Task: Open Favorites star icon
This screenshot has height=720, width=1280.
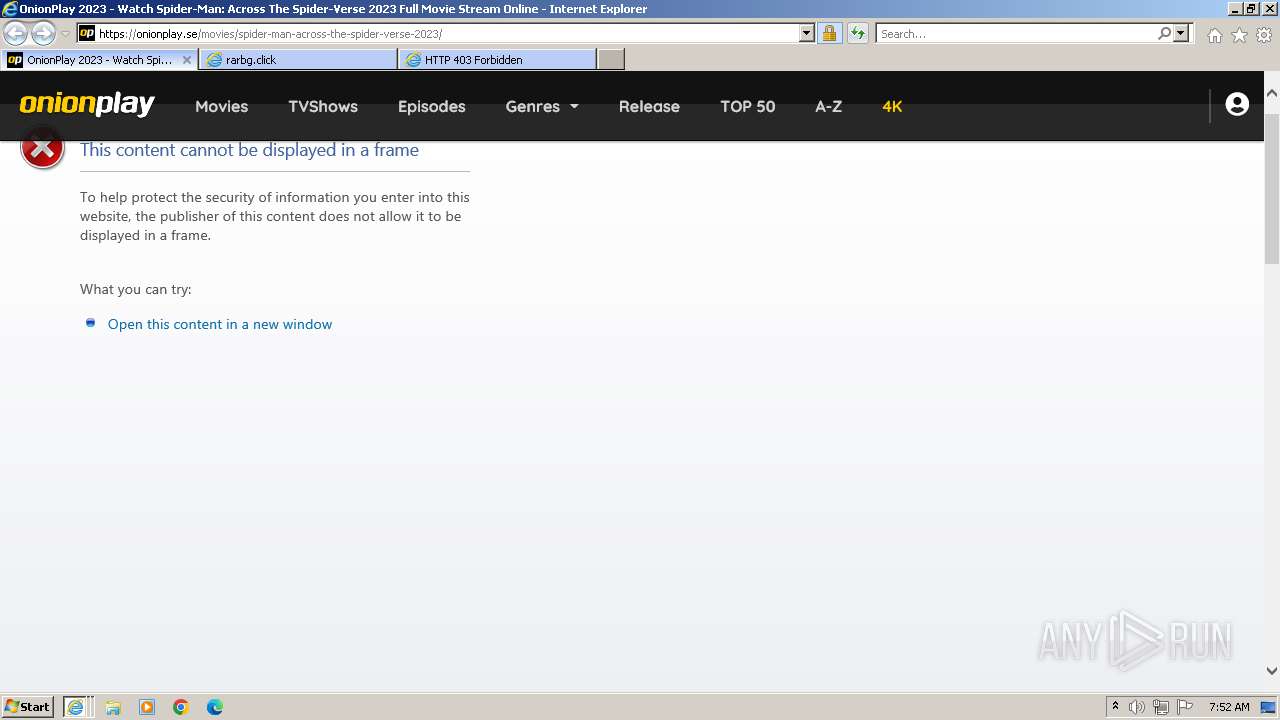Action: 1239,35
